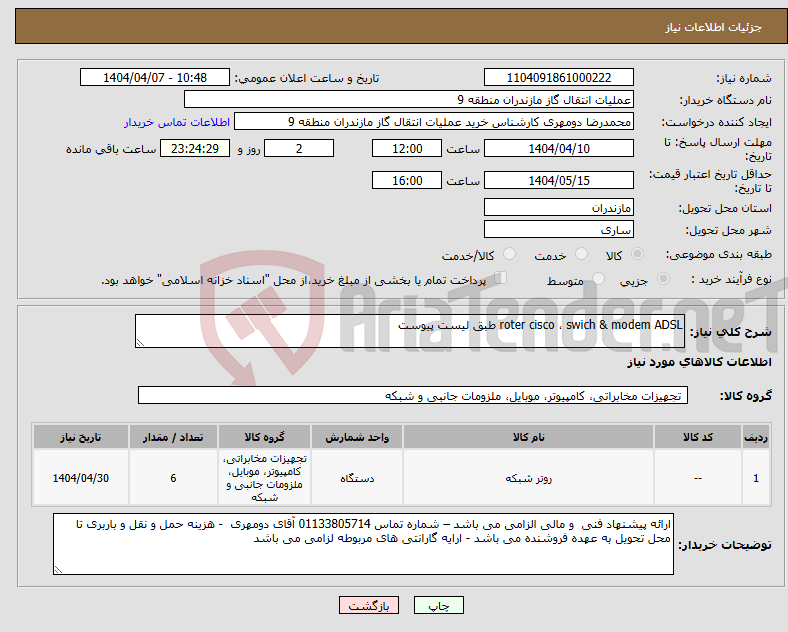The width and height of the screenshot is (788, 632).
Task: Click response deadline date 1404/04/10
Action: click(558, 148)
